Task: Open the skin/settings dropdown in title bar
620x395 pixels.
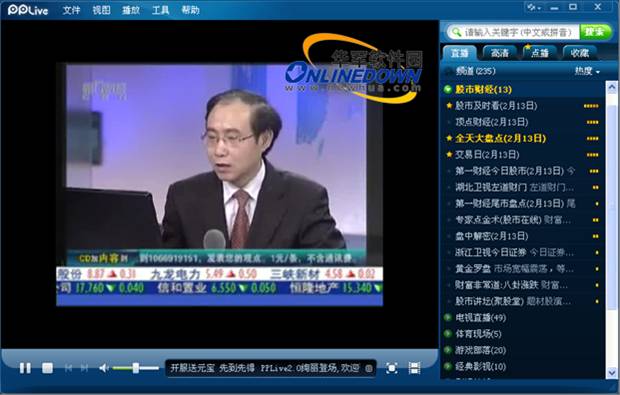Action: tap(534, 7)
